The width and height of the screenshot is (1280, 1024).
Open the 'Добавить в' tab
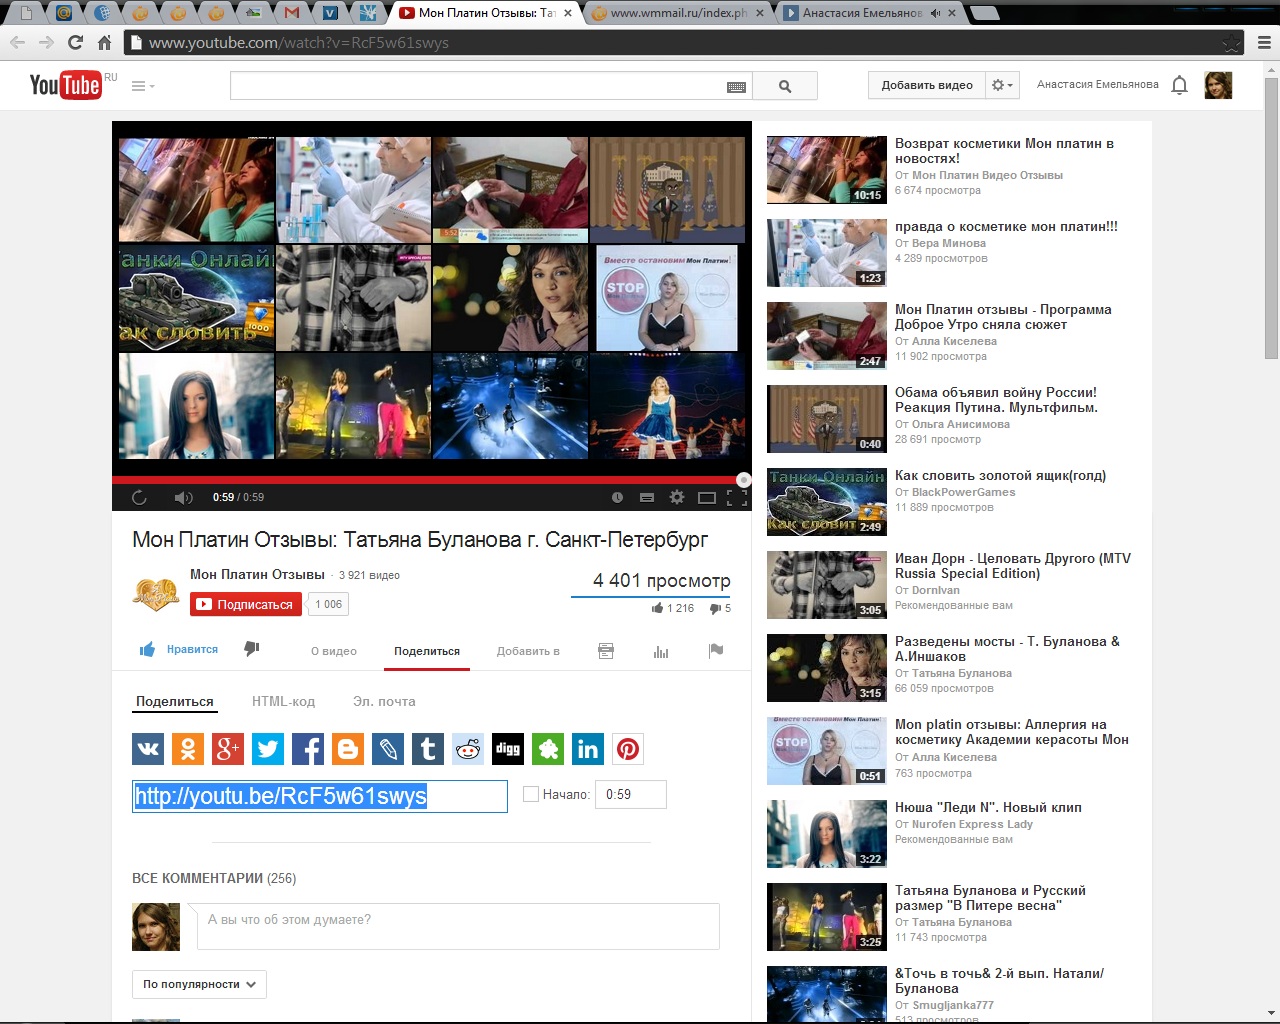point(528,651)
